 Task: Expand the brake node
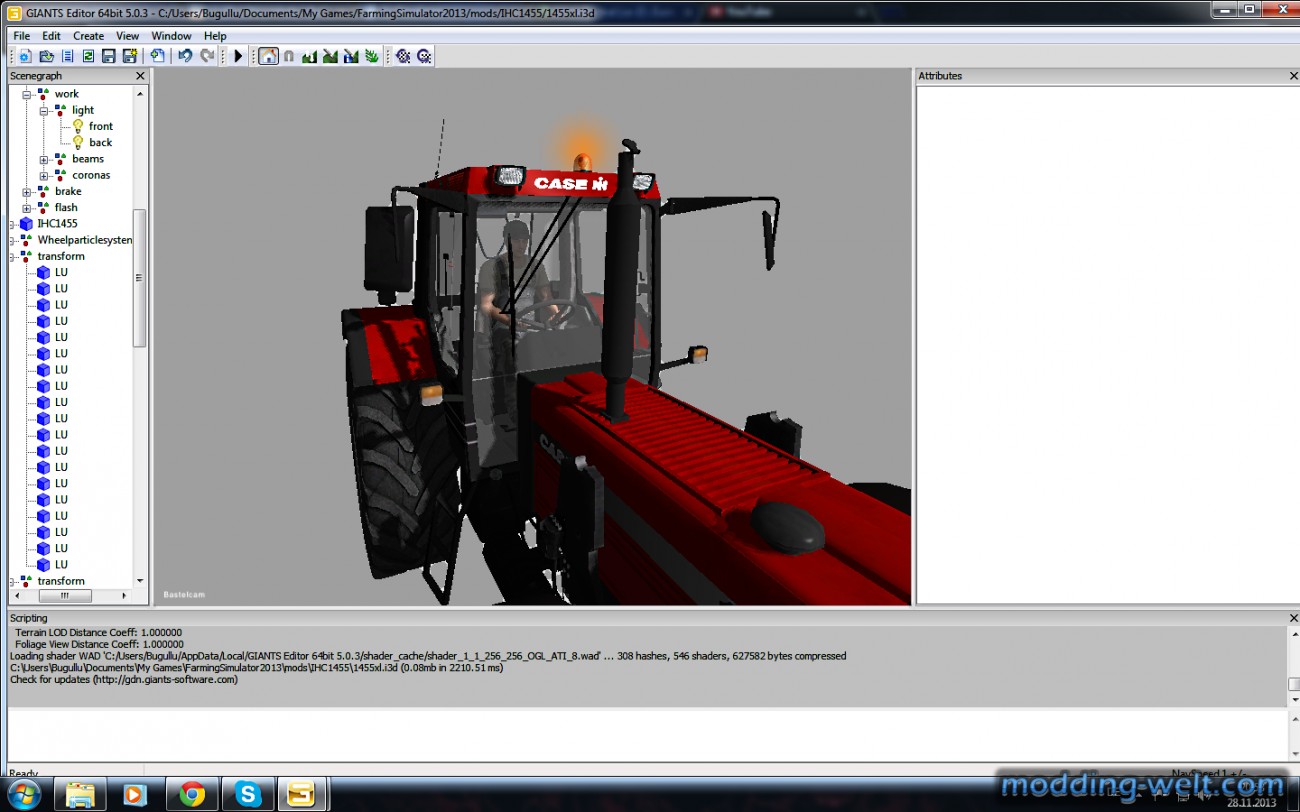coord(27,191)
